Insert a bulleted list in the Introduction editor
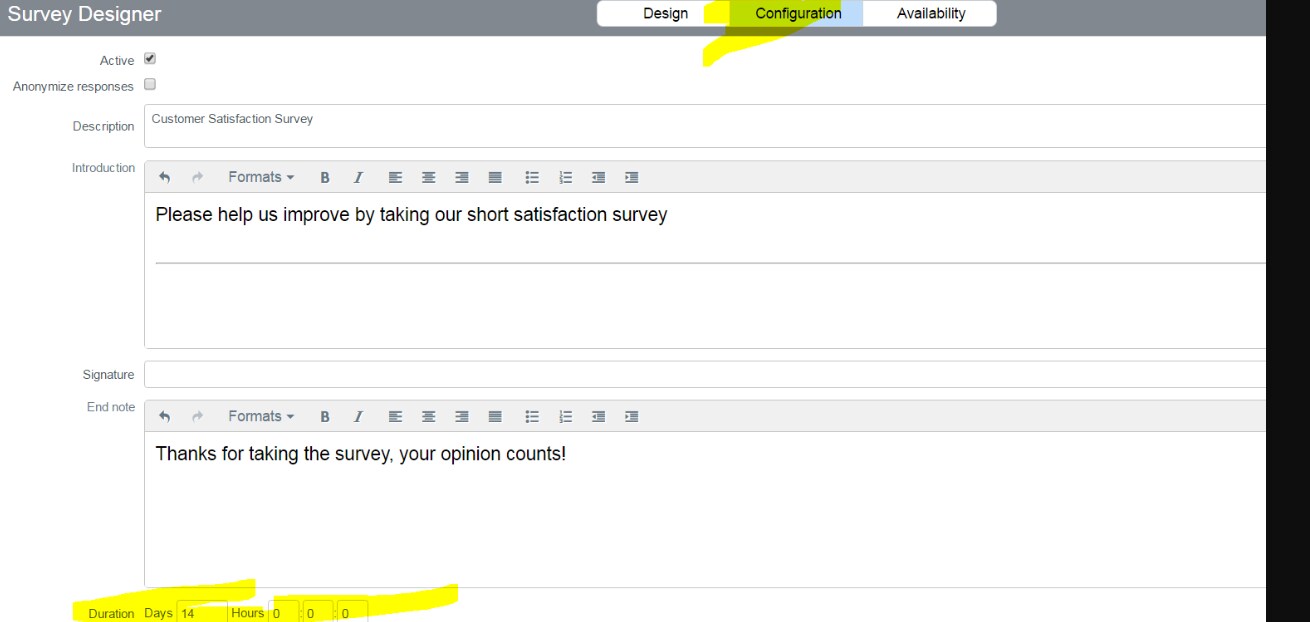This screenshot has width=1310, height=622. [532, 177]
